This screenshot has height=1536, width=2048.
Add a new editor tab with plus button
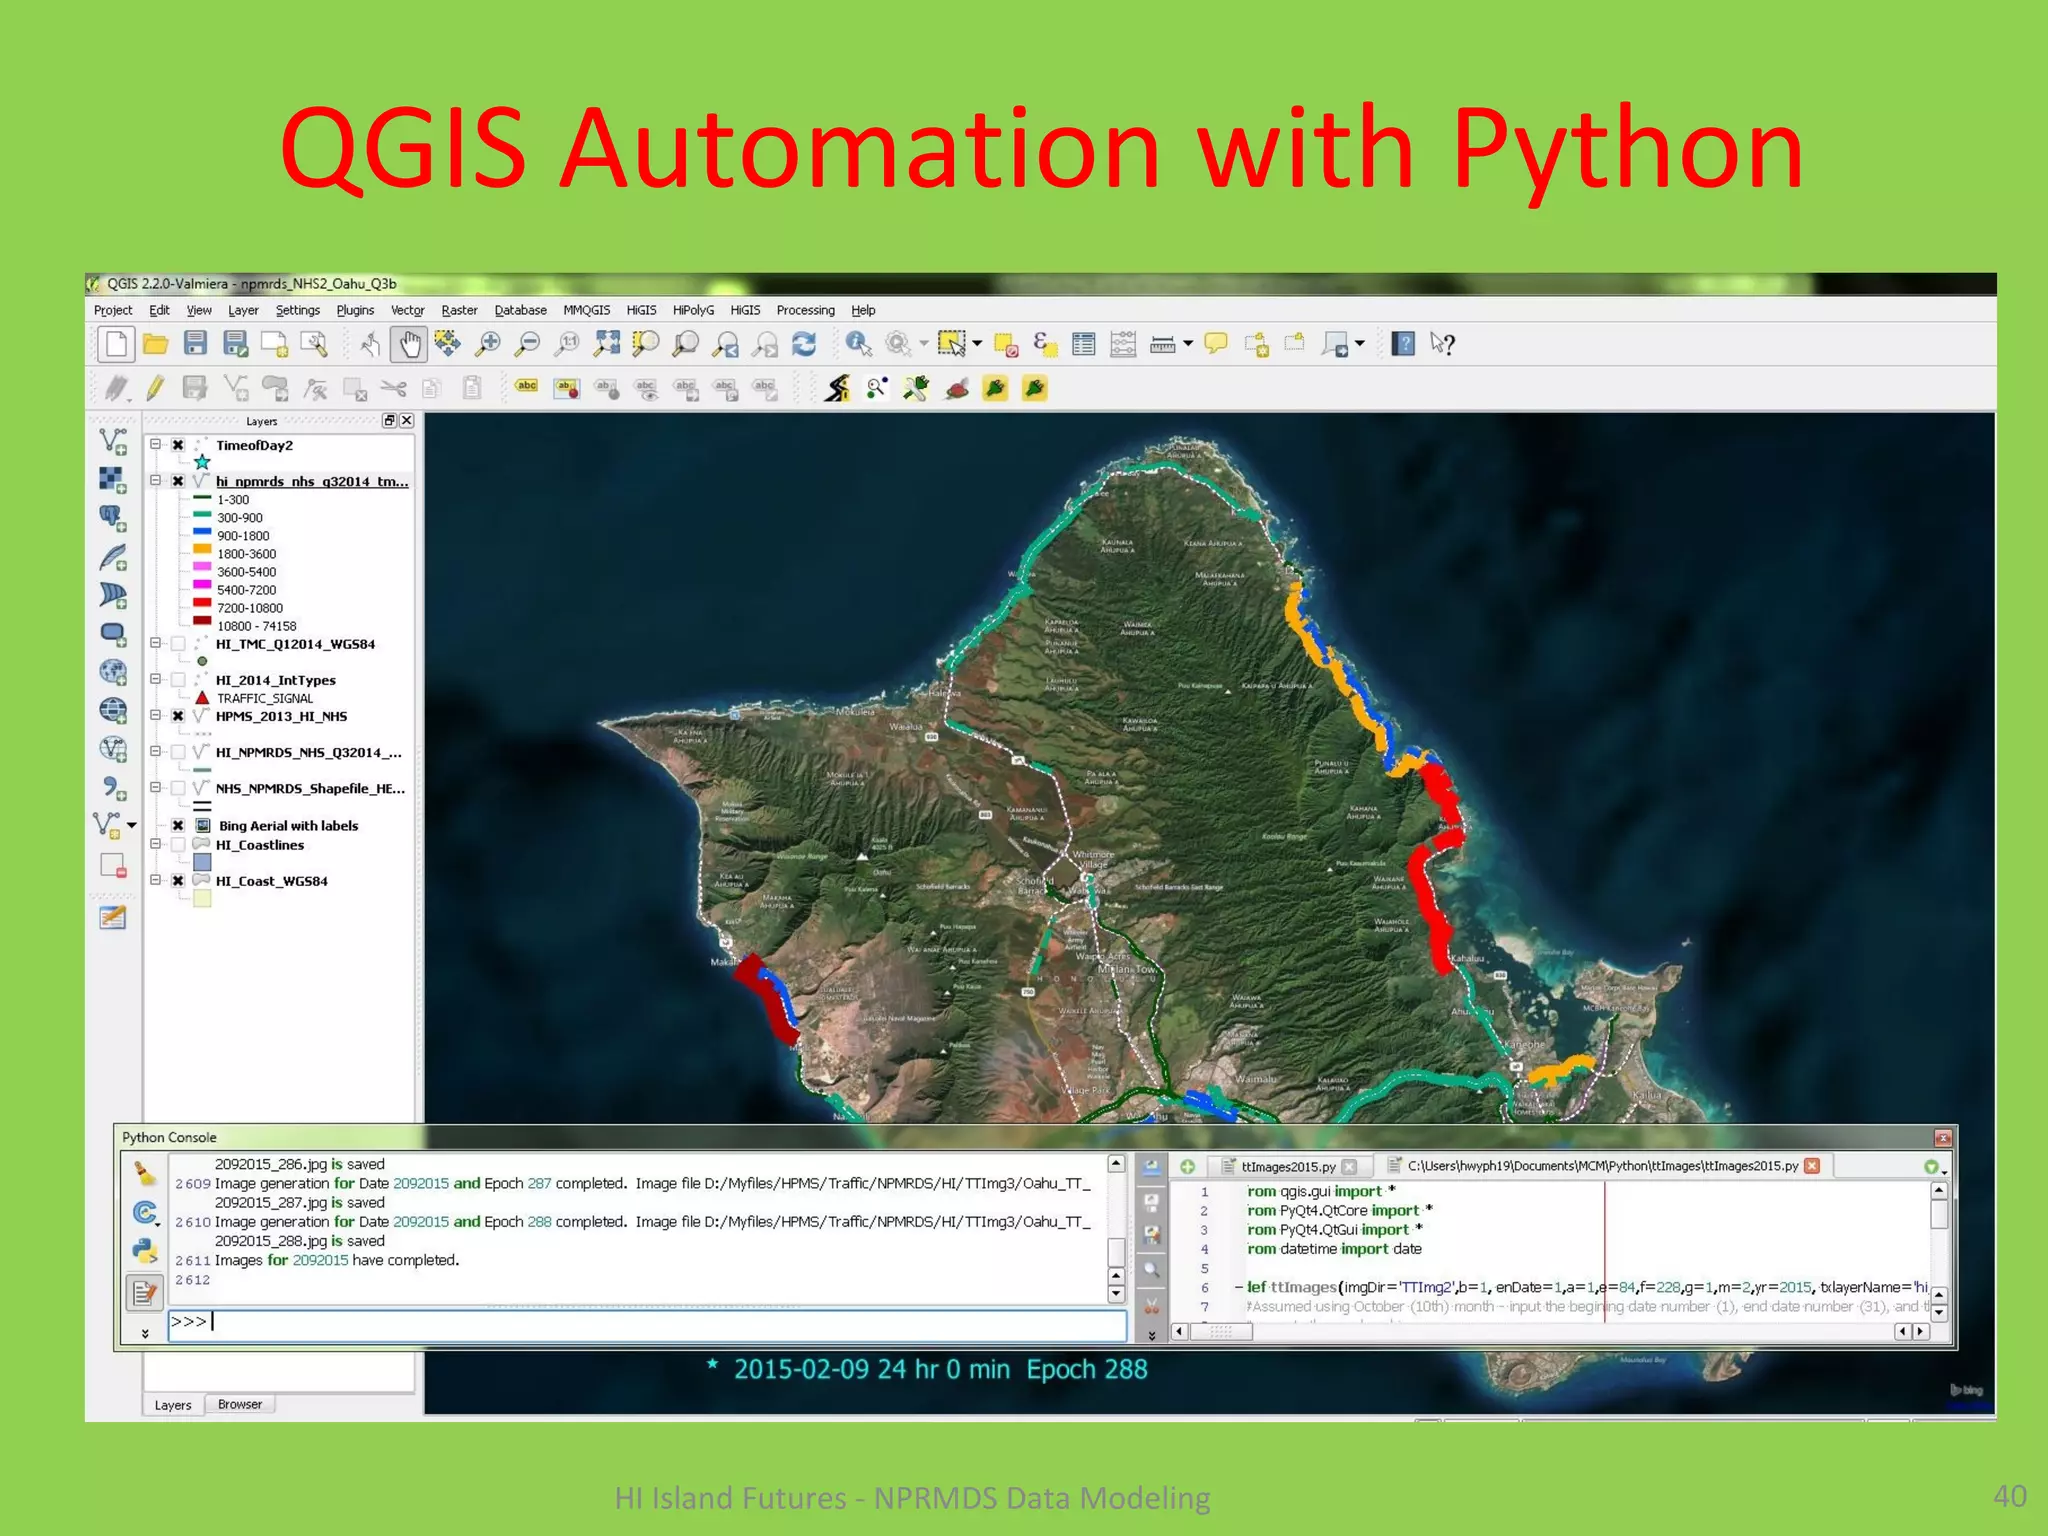pyautogui.click(x=1187, y=1166)
